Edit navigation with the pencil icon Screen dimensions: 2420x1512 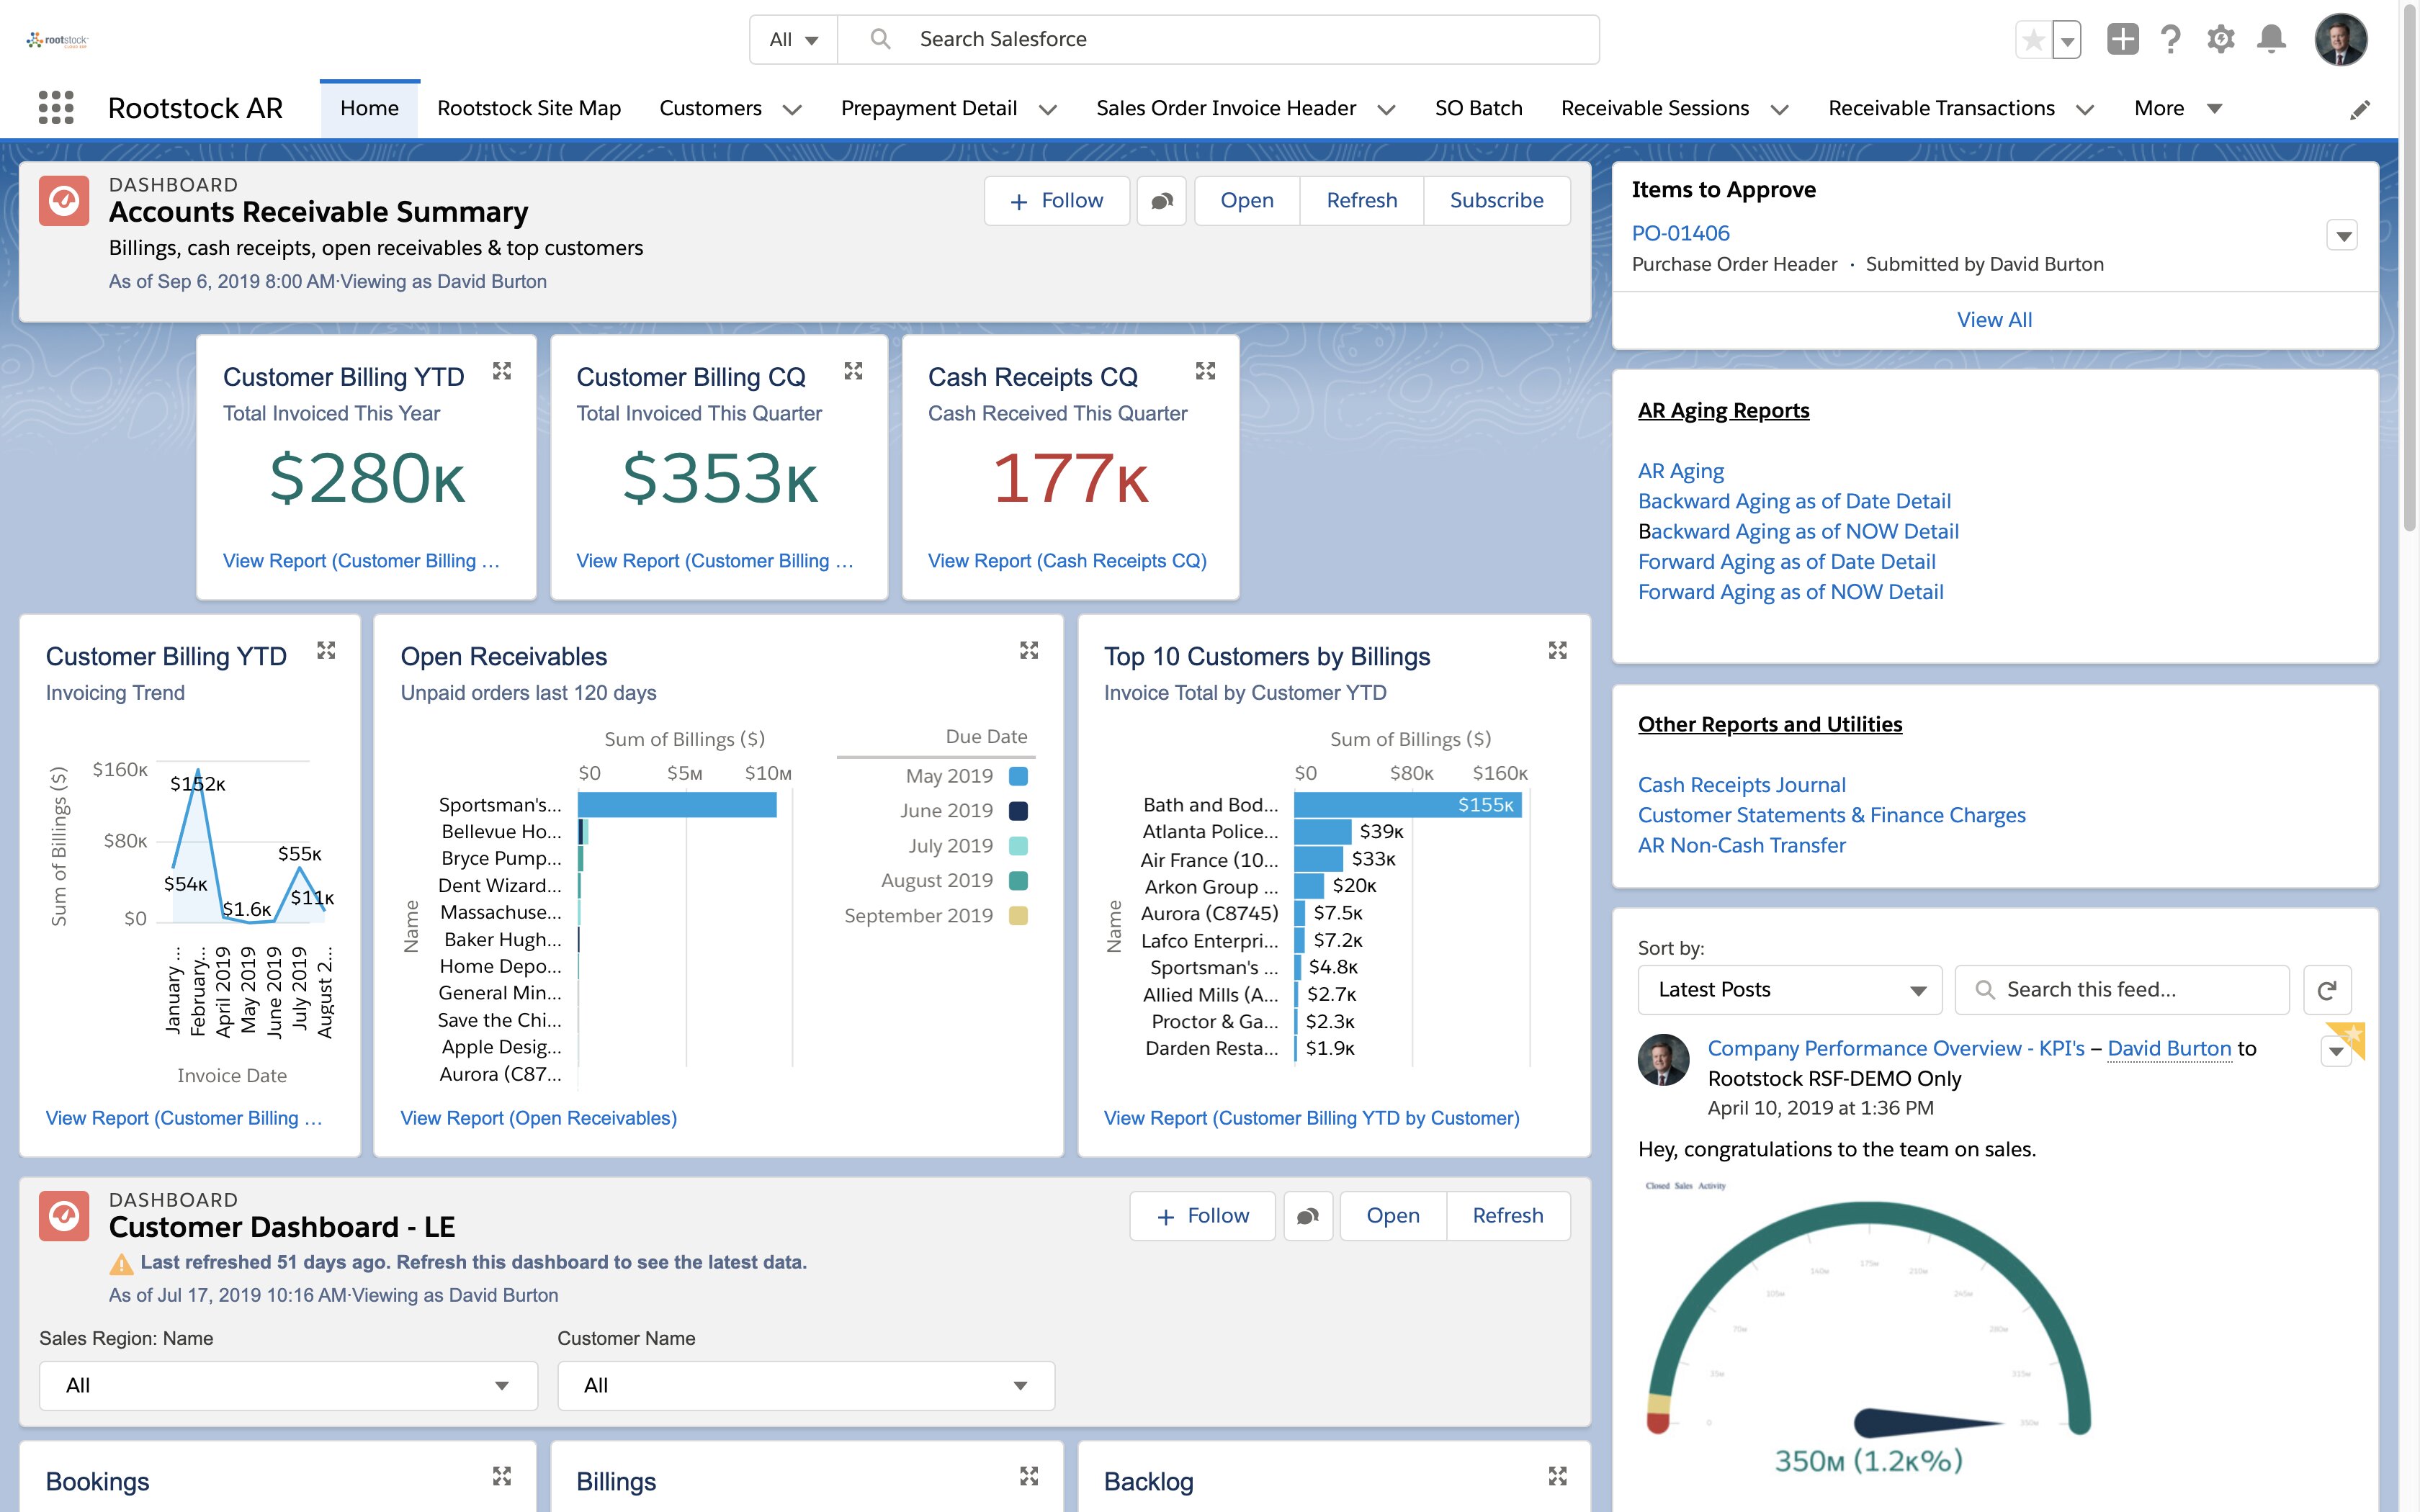2359,110
